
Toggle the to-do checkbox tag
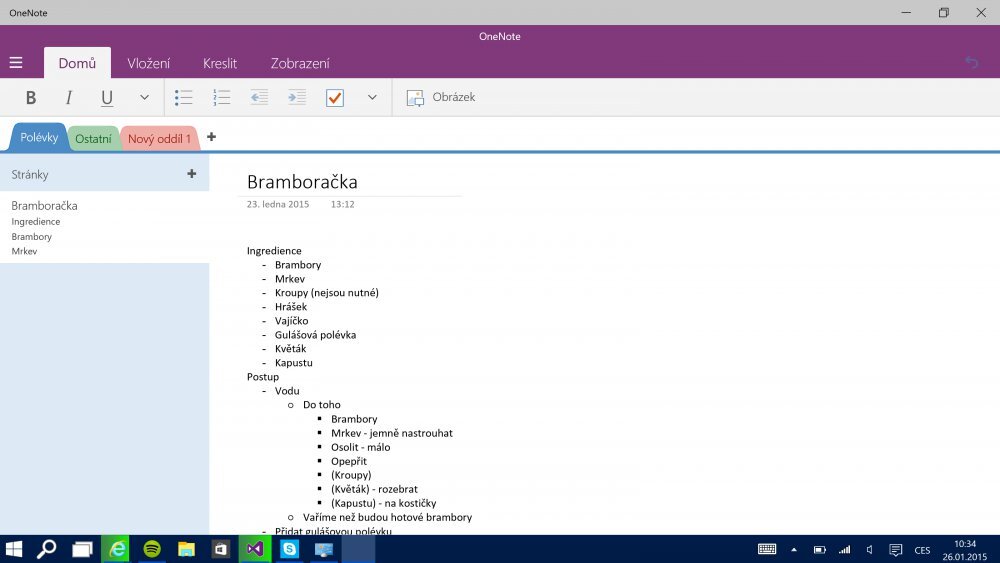pos(335,98)
